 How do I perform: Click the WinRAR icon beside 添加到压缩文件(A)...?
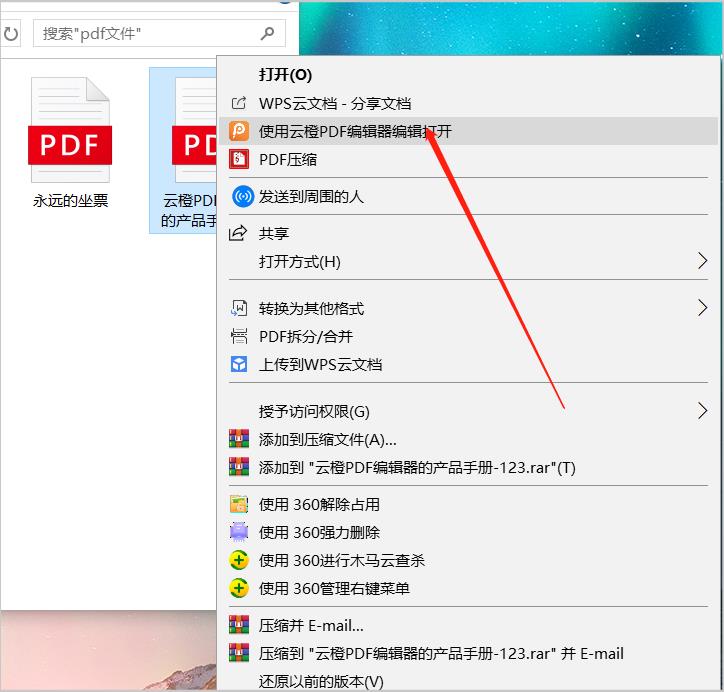(x=239, y=439)
